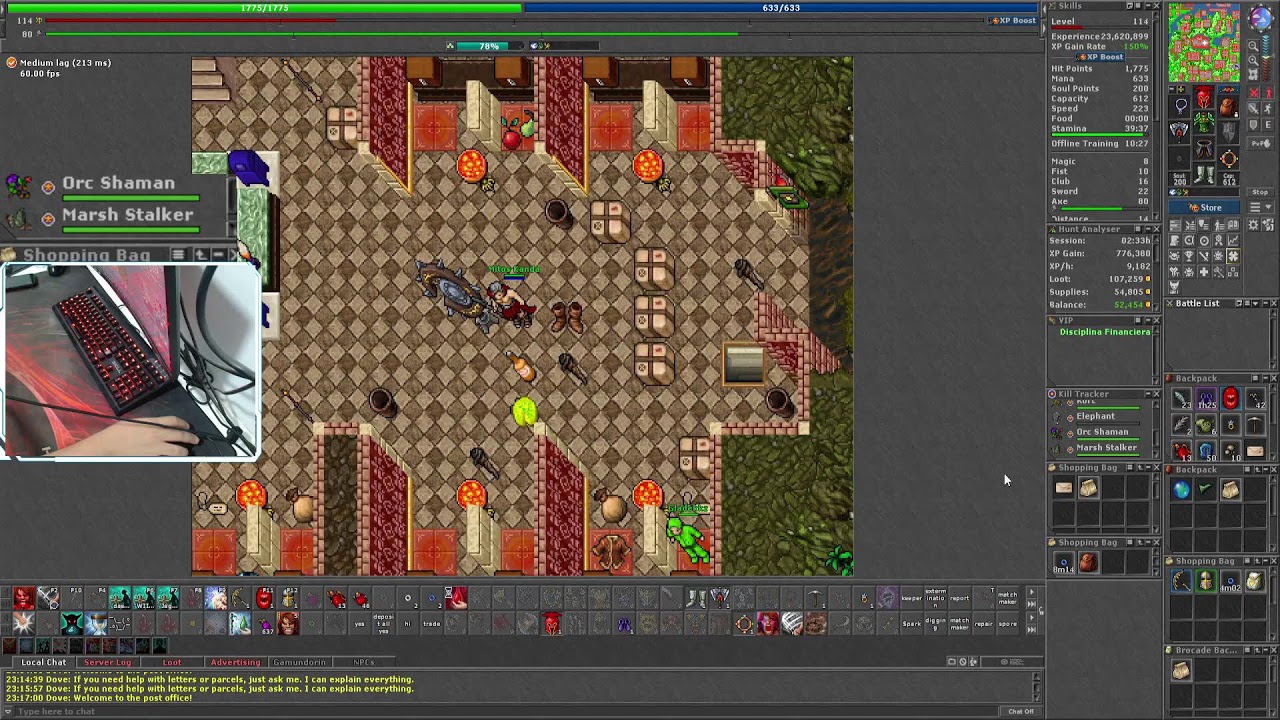Click the green orc head item in Backpack
The height and width of the screenshot is (720, 1280).
click(x=1207, y=424)
